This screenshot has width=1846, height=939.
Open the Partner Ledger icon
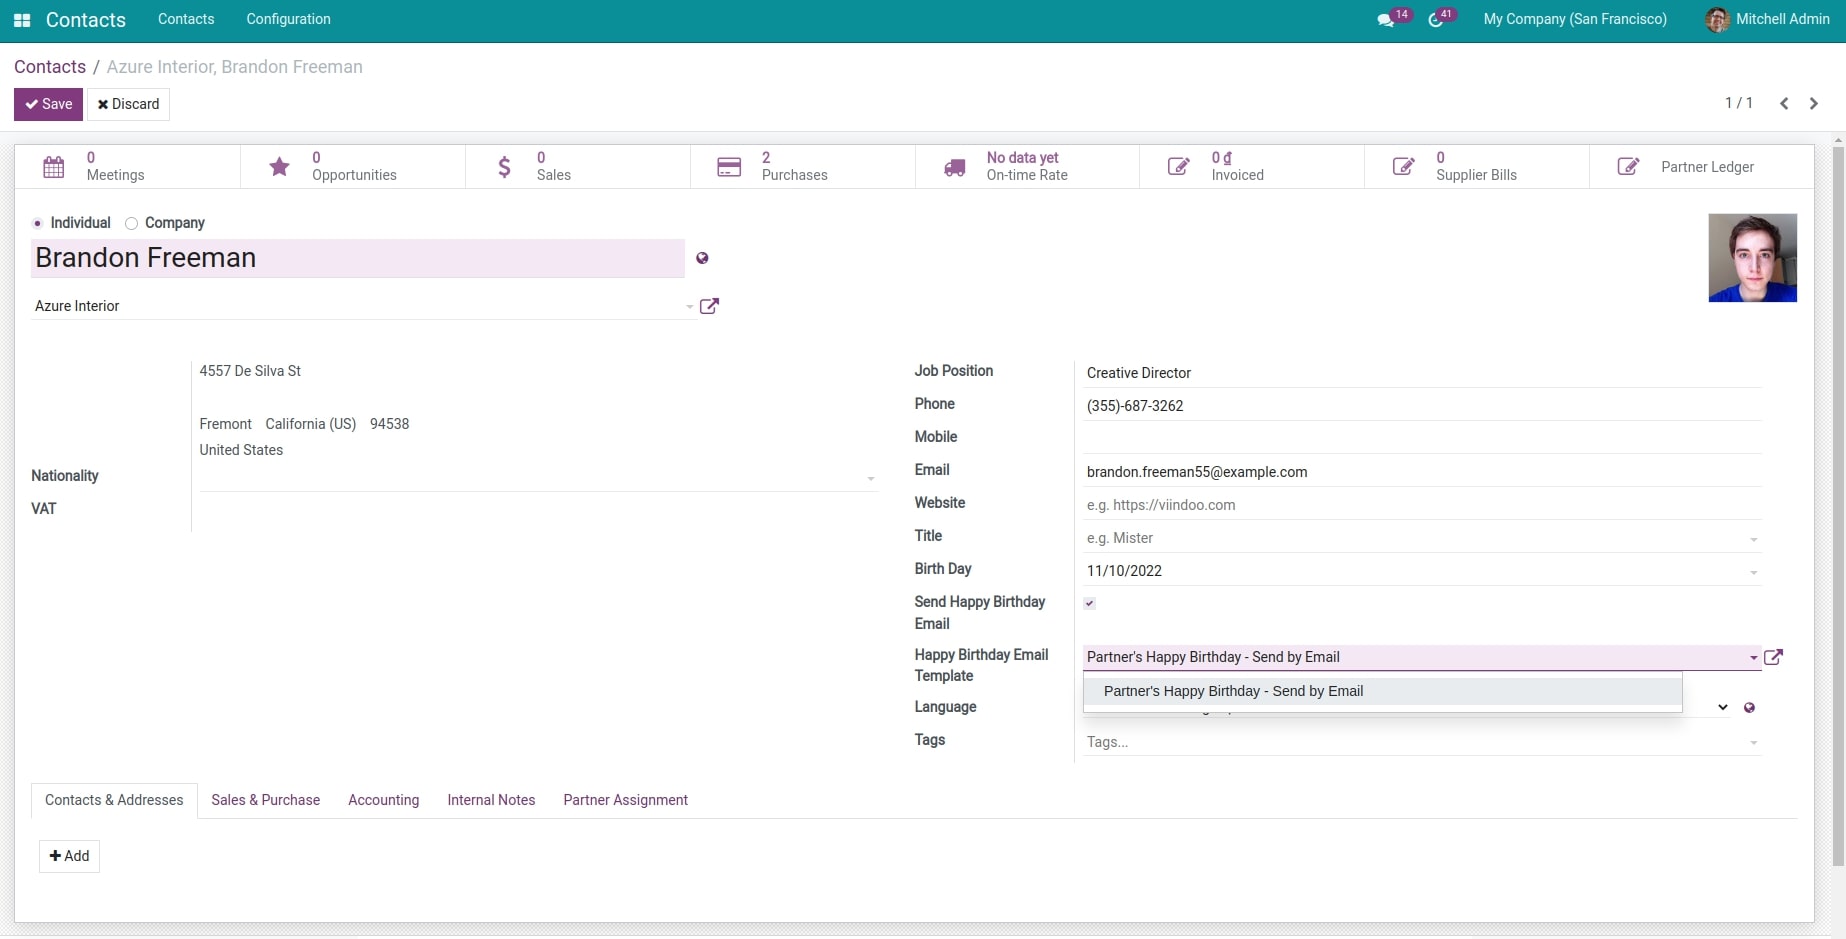(1627, 166)
